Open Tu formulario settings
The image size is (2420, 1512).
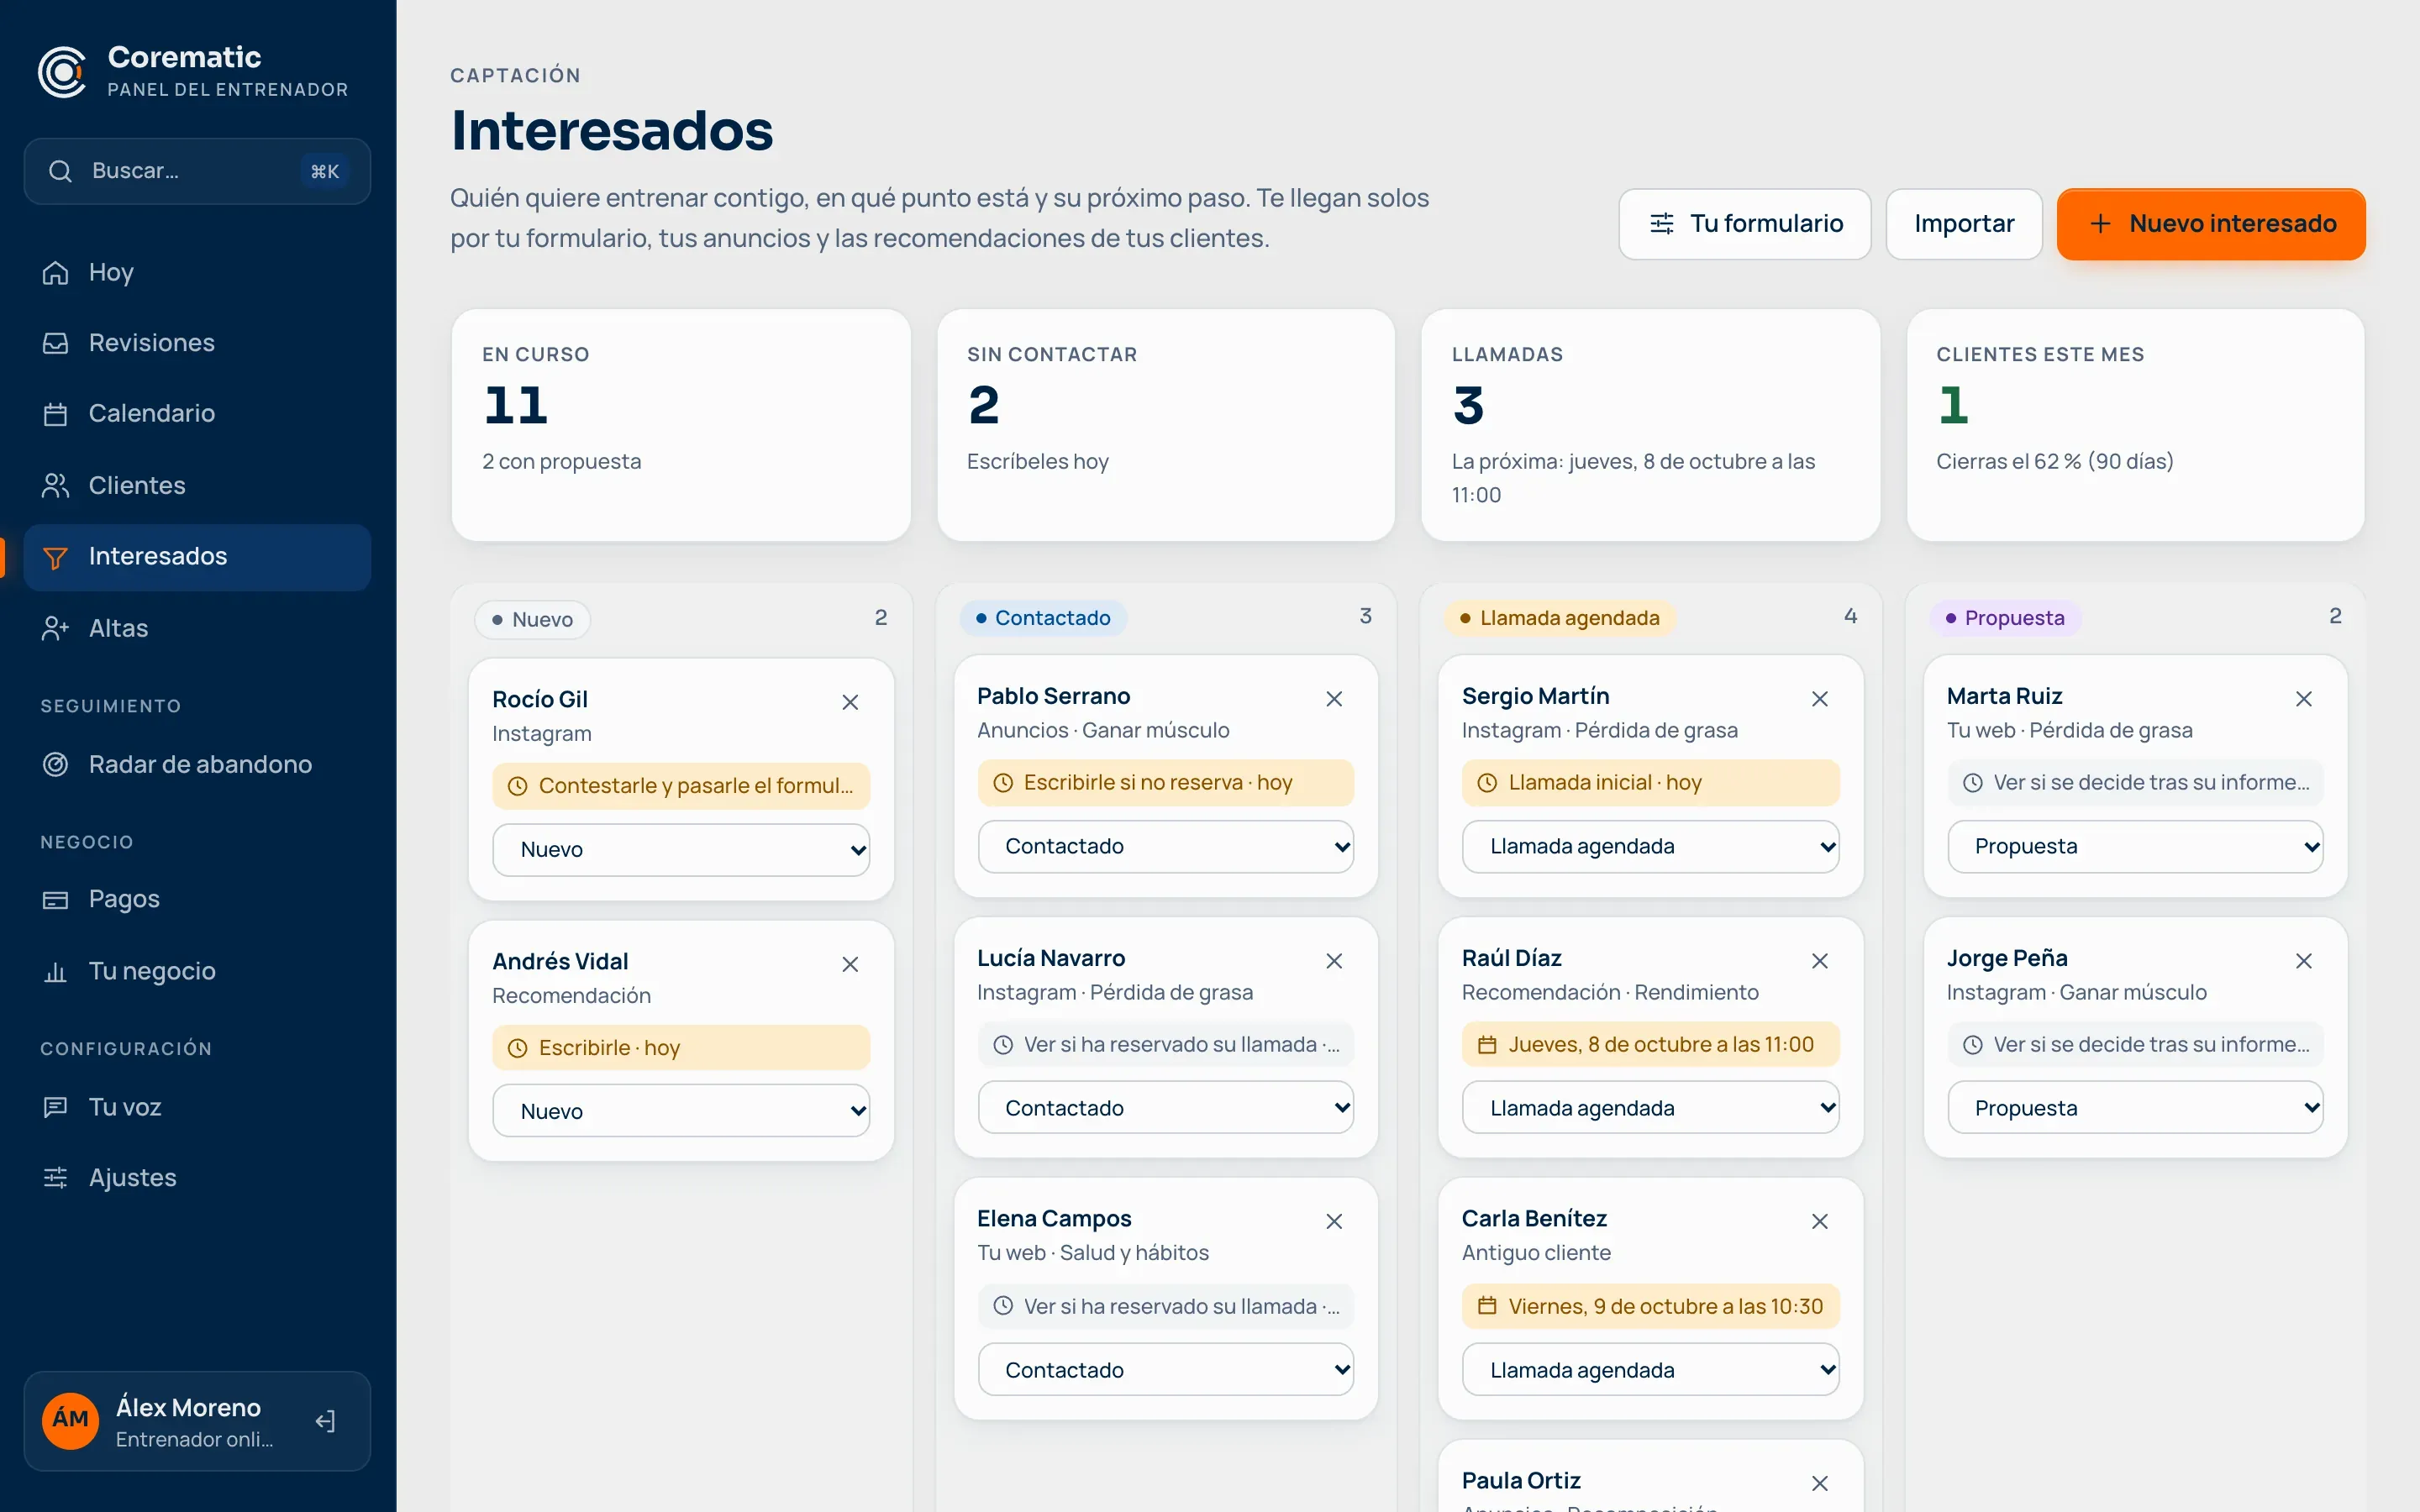[1745, 224]
